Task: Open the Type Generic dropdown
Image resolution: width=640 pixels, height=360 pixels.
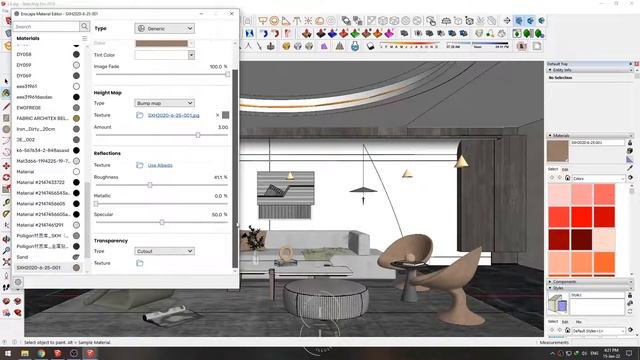Action: click(x=164, y=29)
